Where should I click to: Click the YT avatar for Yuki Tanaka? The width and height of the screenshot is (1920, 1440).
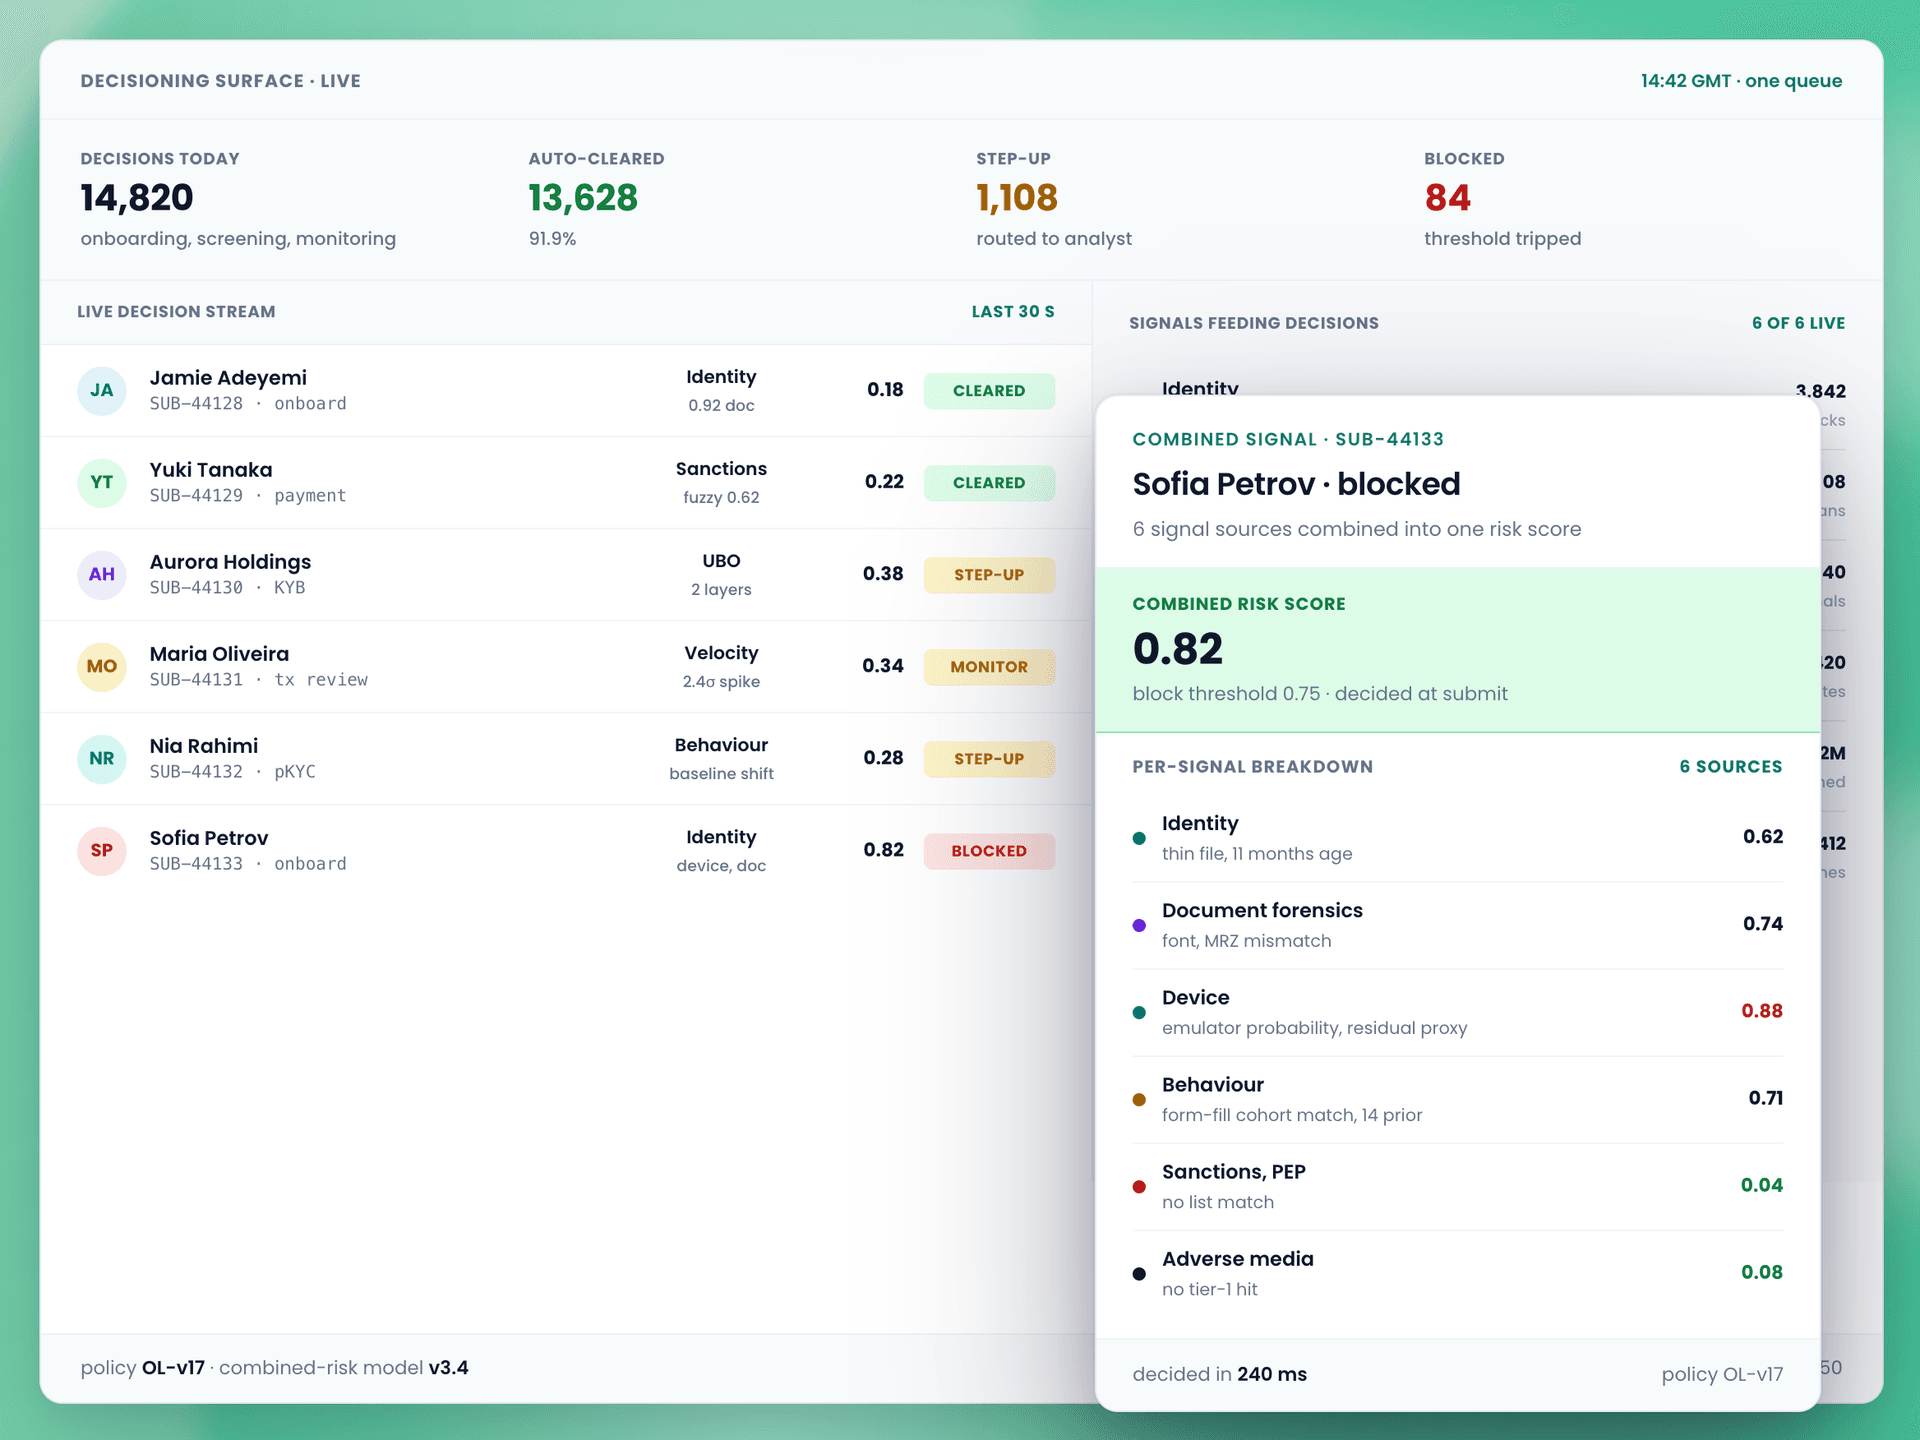101,482
